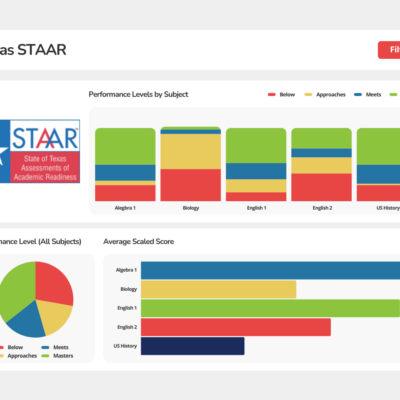Toggle Masters legend under pie chart
400x400 pixels.
click(57, 356)
